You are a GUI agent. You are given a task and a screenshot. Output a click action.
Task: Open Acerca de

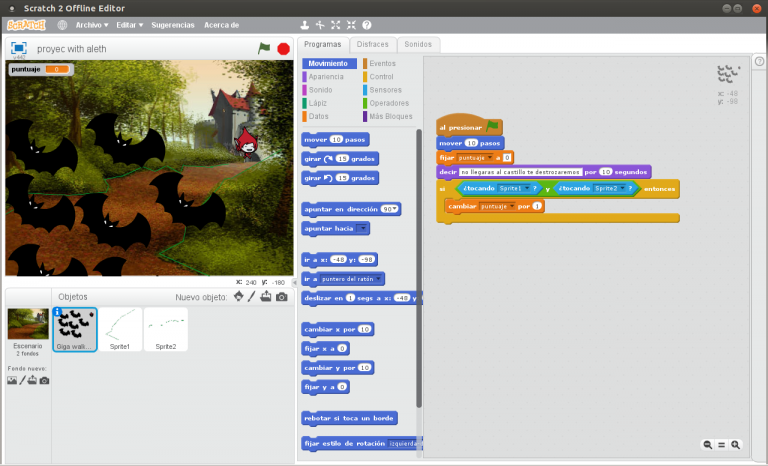221,25
